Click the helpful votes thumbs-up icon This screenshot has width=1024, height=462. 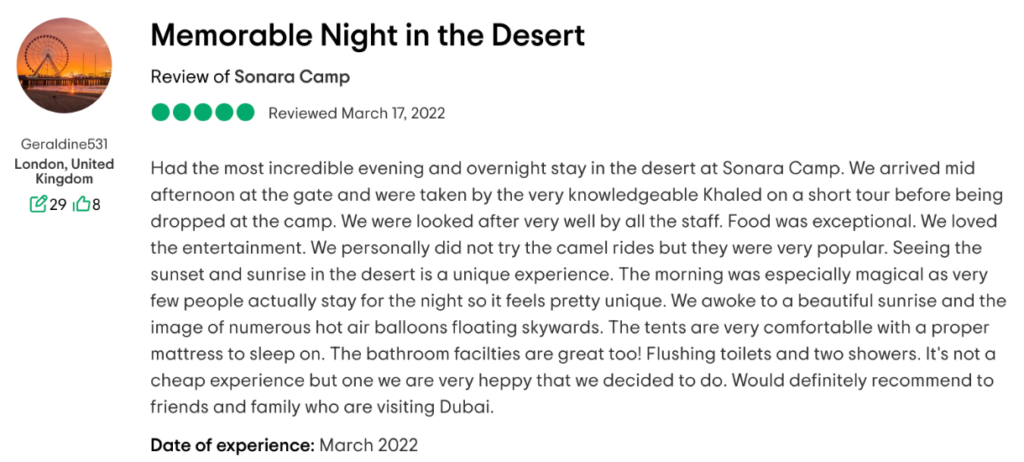[81, 205]
